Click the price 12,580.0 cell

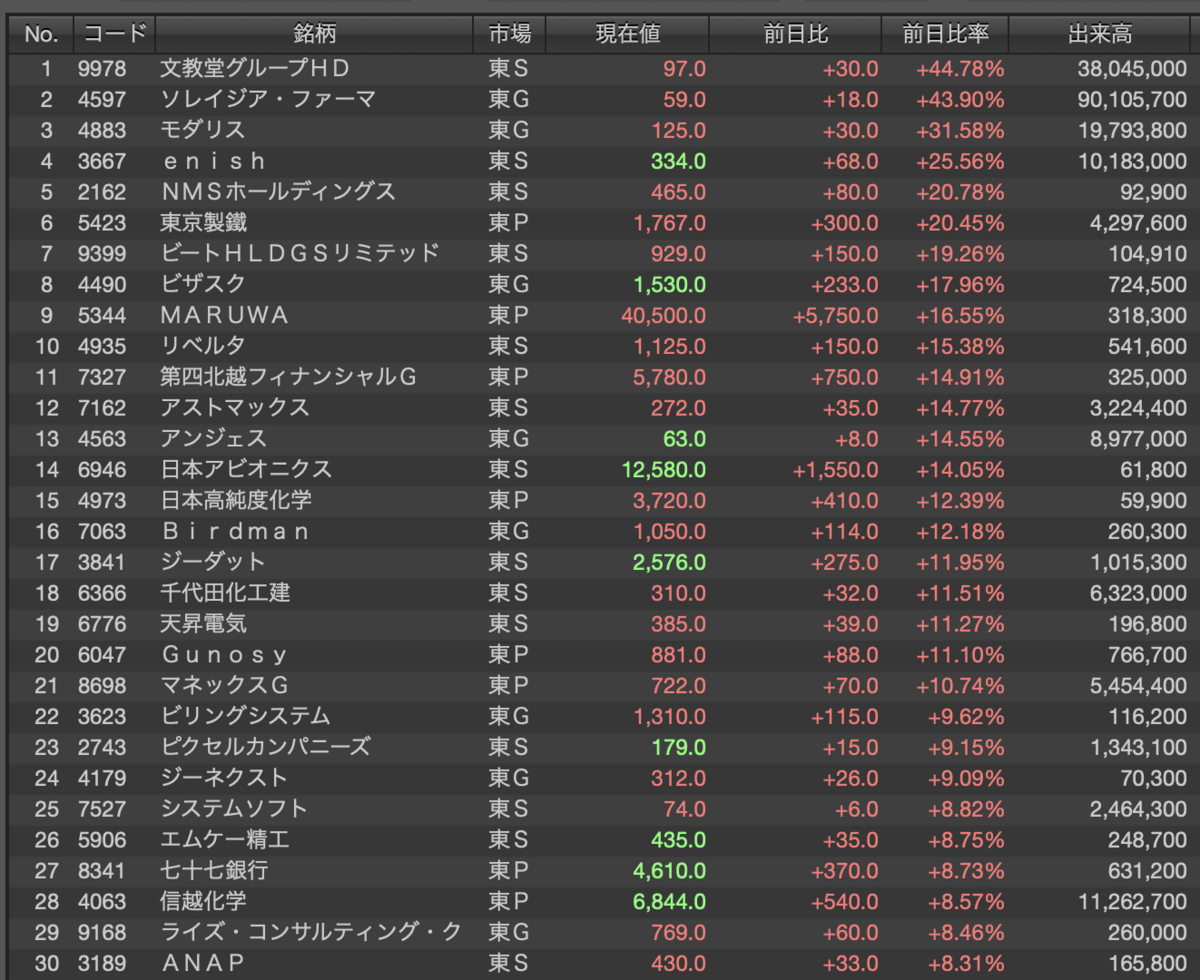click(x=663, y=469)
